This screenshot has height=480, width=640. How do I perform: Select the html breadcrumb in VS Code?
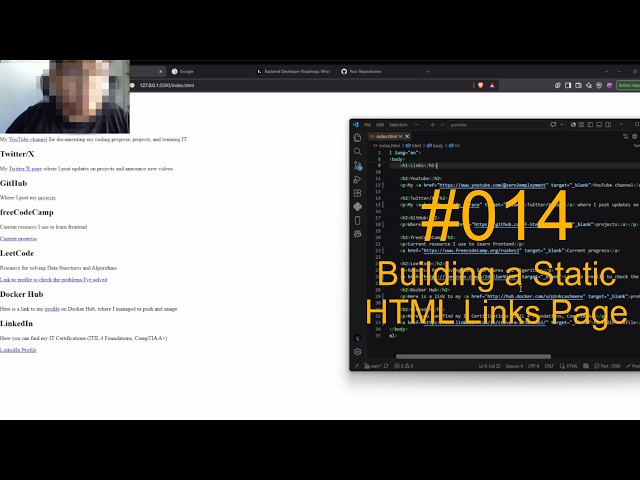pos(414,145)
